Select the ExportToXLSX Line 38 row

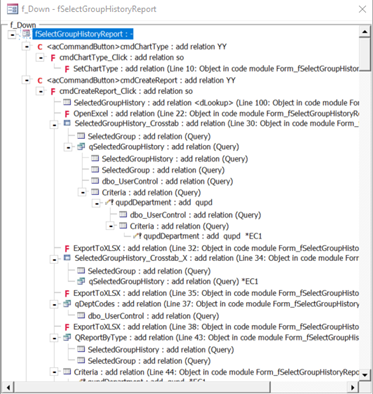[216, 327]
